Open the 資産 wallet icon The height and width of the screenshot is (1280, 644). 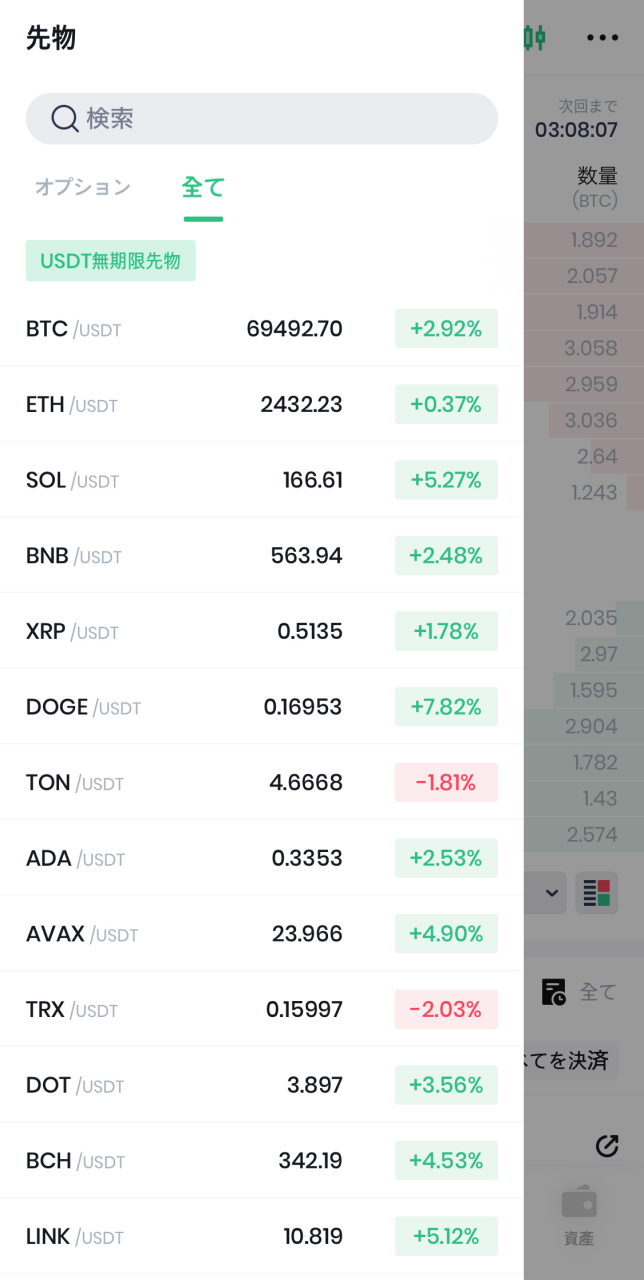[579, 1204]
